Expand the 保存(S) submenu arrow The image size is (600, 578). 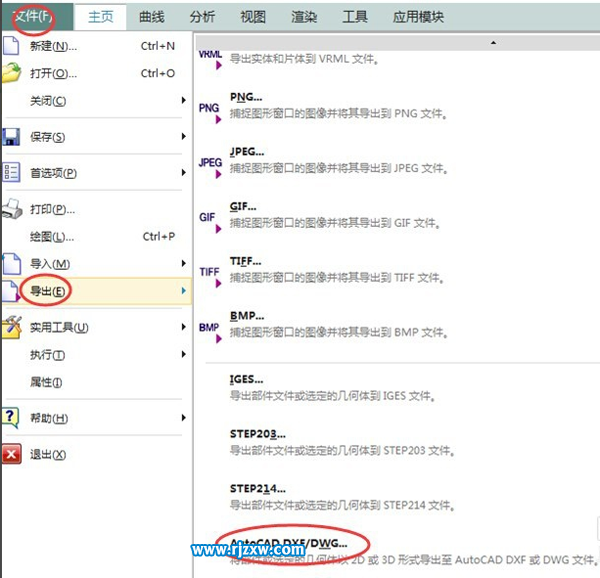[x=184, y=136]
